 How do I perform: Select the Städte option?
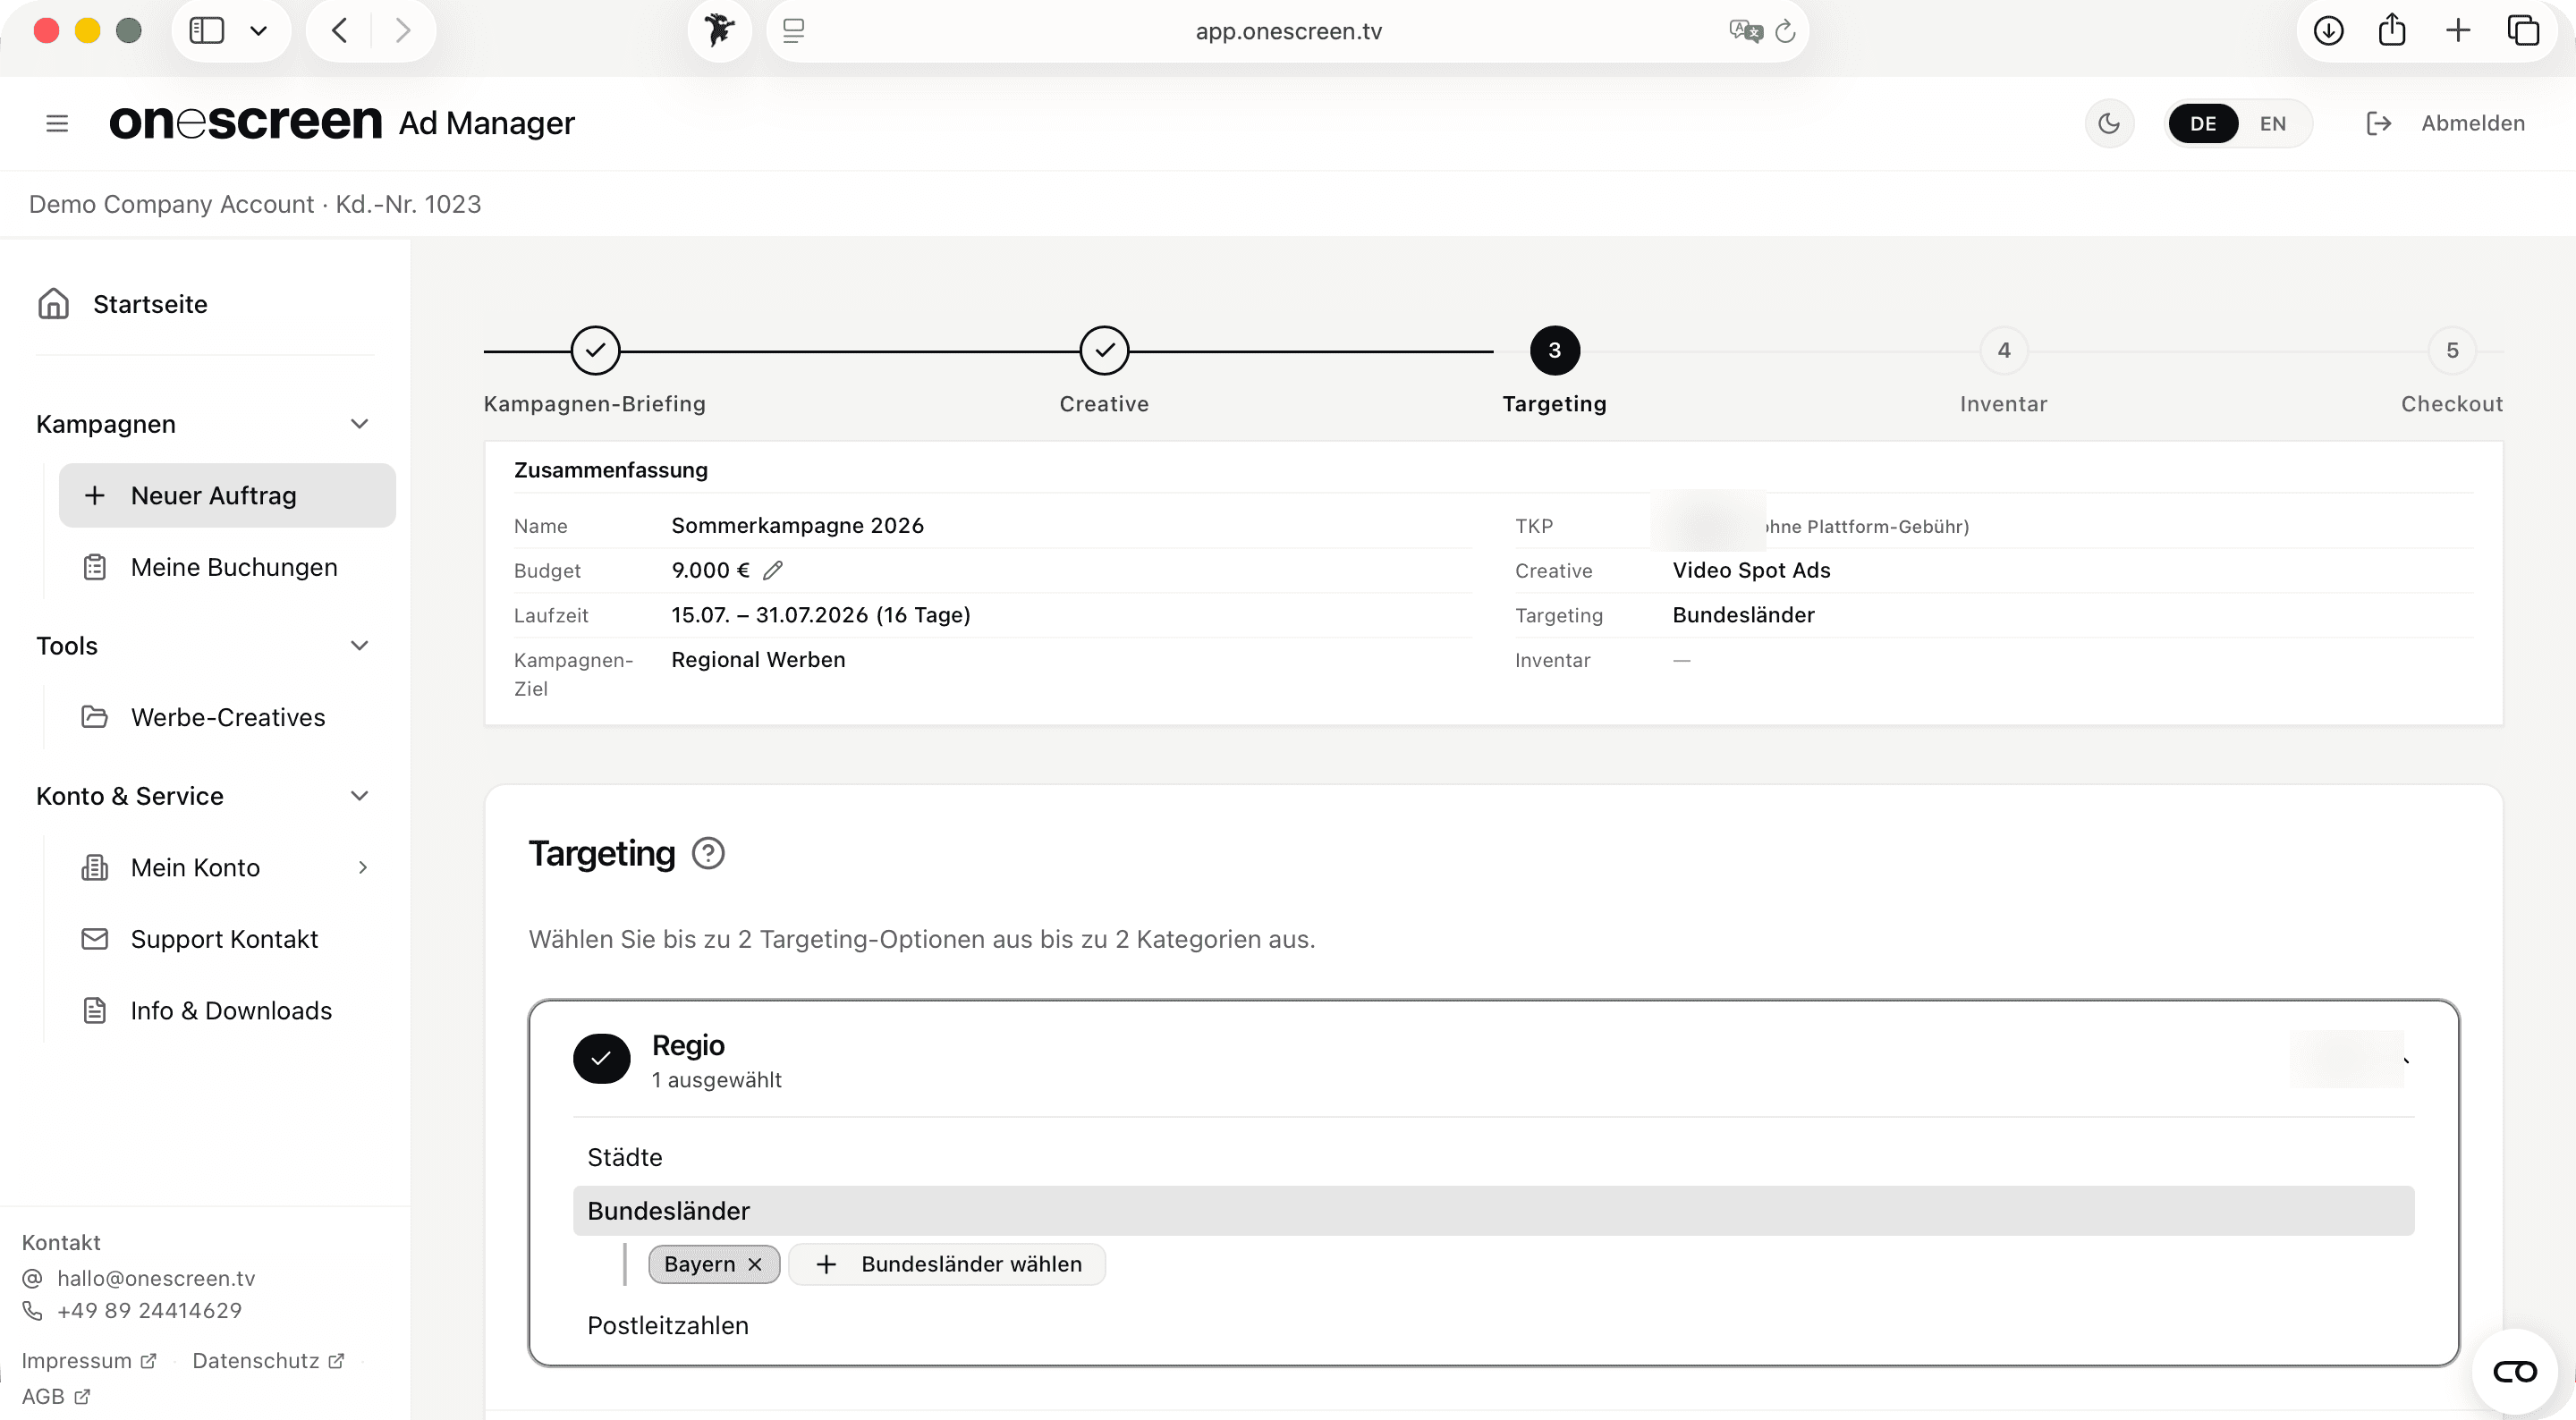[x=625, y=1157]
